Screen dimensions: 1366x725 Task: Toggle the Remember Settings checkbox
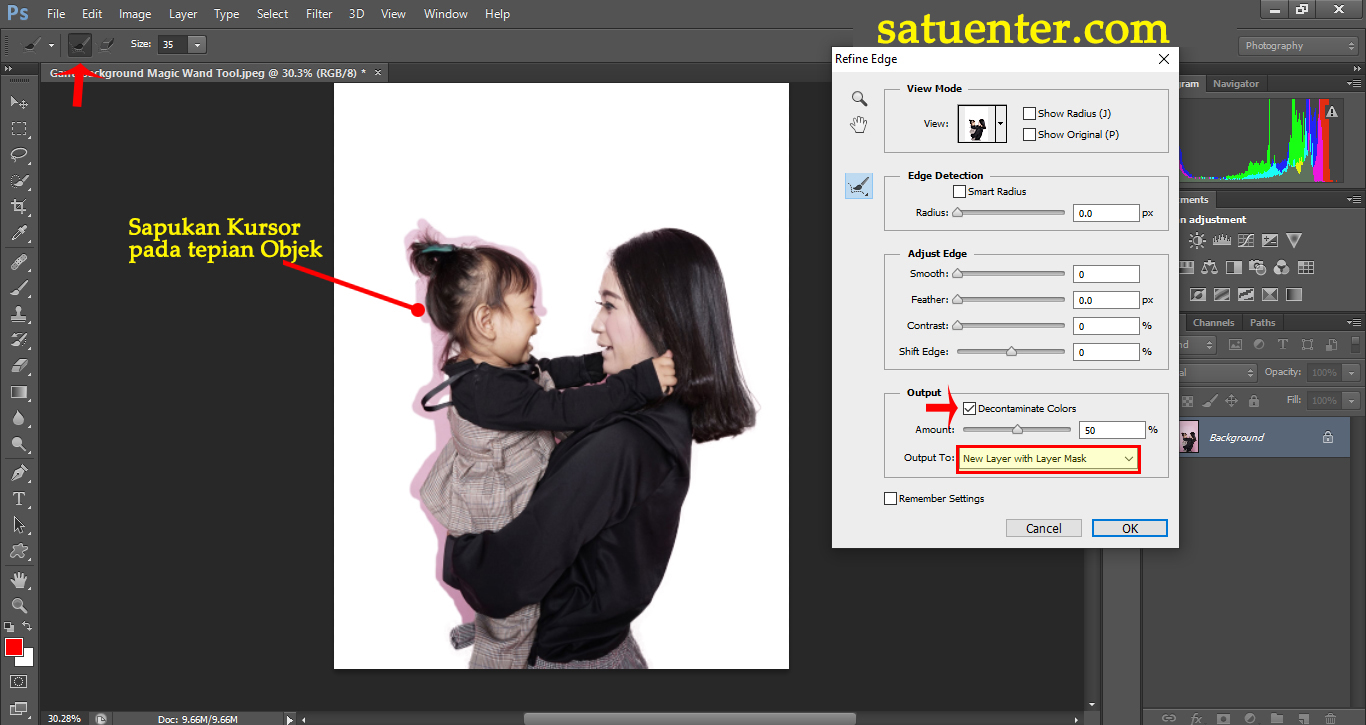[x=891, y=498]
